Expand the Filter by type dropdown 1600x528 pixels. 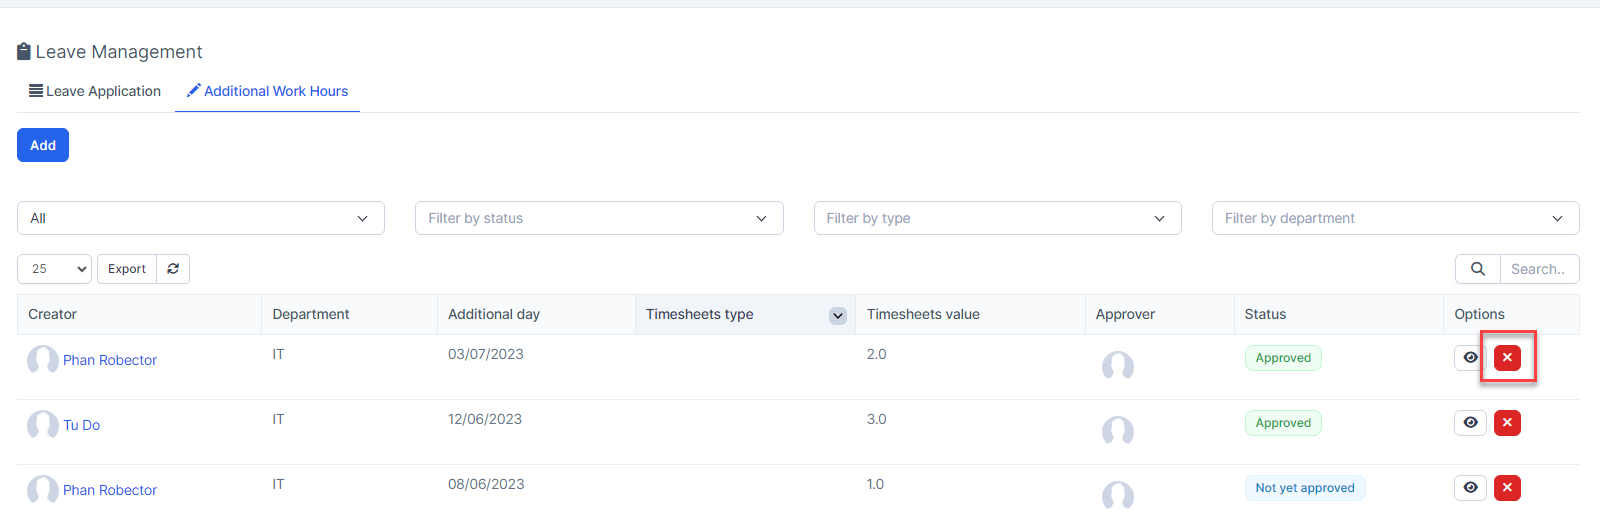click(x=997, y=218)
